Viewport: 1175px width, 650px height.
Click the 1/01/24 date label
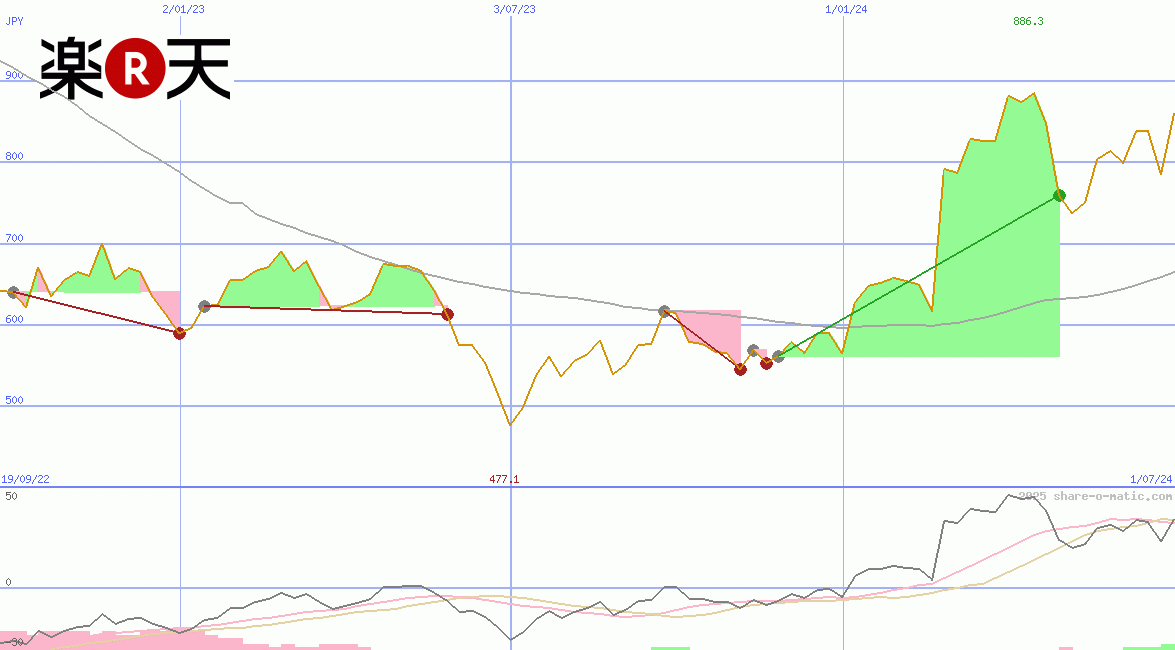coord(846,9)
